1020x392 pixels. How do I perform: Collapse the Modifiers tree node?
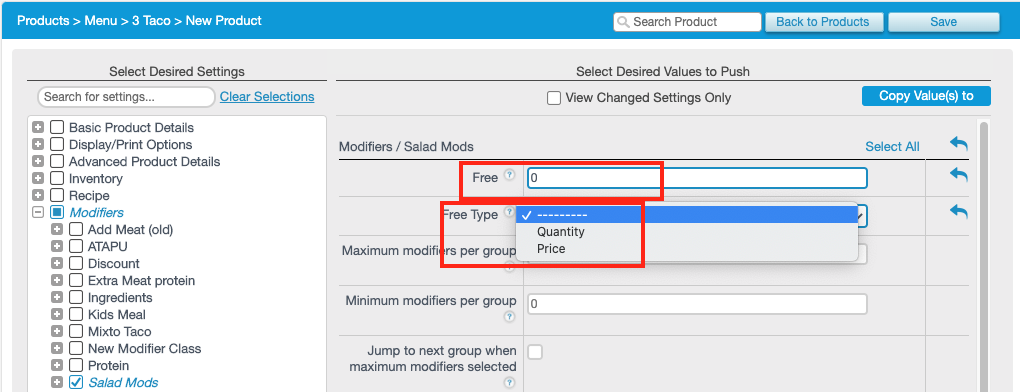(38, 212)
